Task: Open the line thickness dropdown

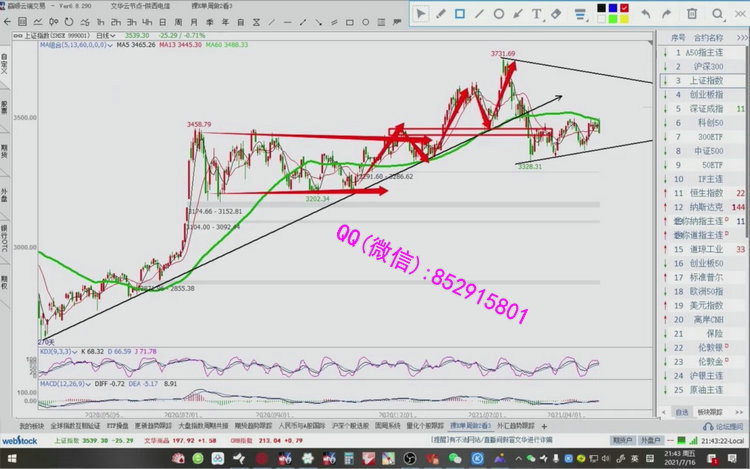Action: point(582,13)
